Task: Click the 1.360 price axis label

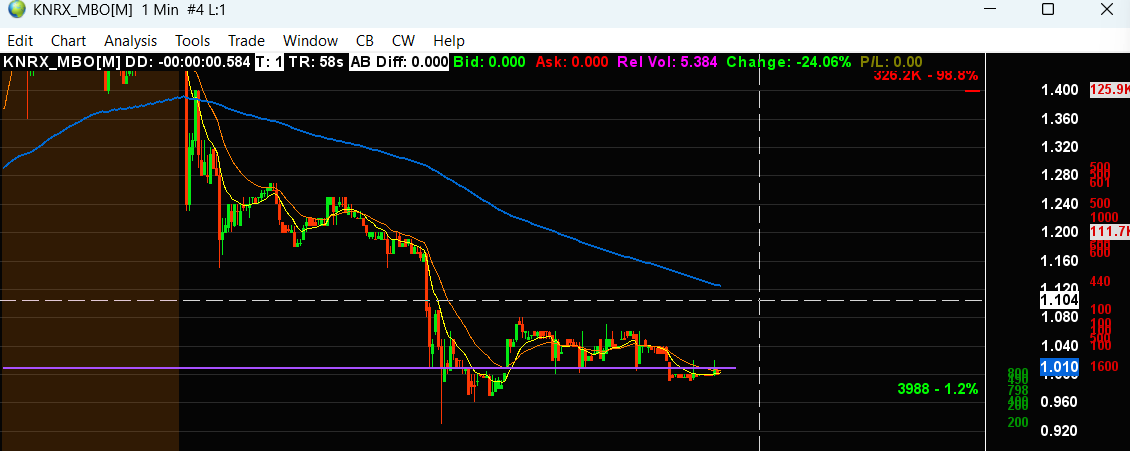Action: 1059,118
